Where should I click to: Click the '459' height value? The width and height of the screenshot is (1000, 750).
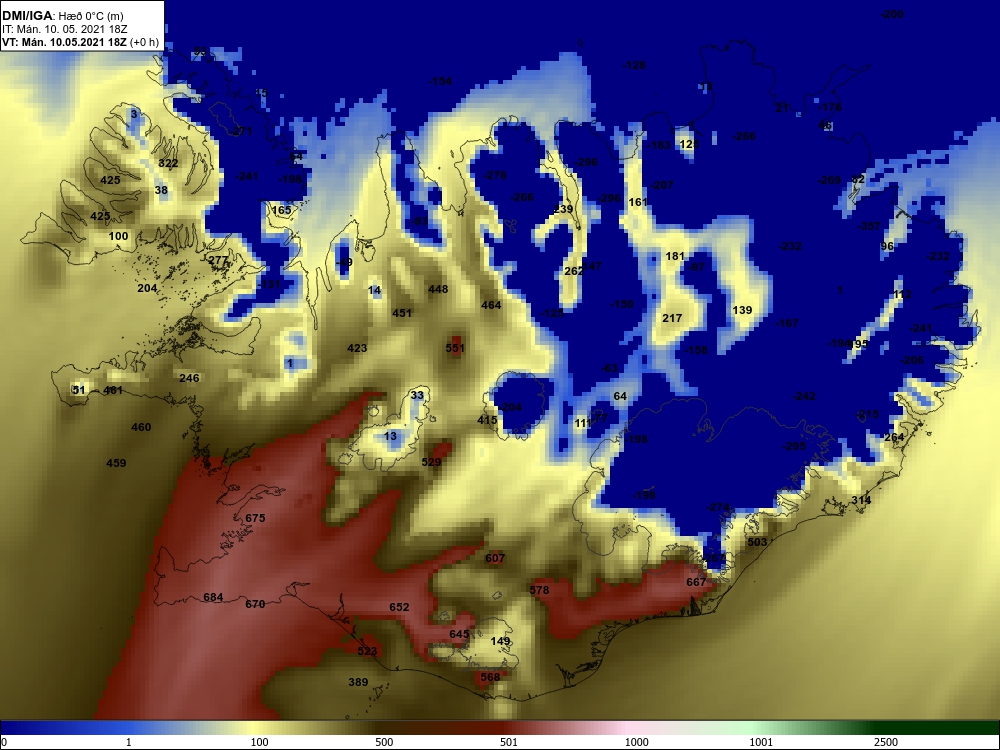coord(116,463)
